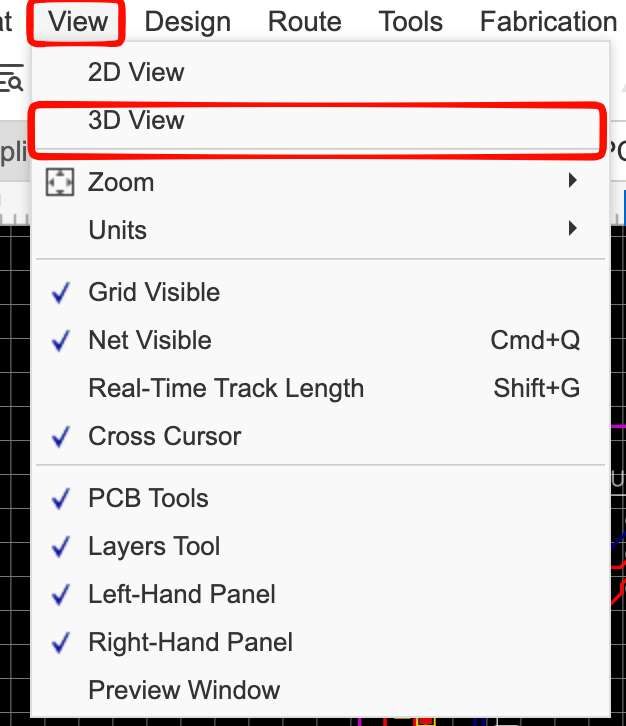
Task: Toggle Grid Visible checkmark
Action: tap(62, 293)
